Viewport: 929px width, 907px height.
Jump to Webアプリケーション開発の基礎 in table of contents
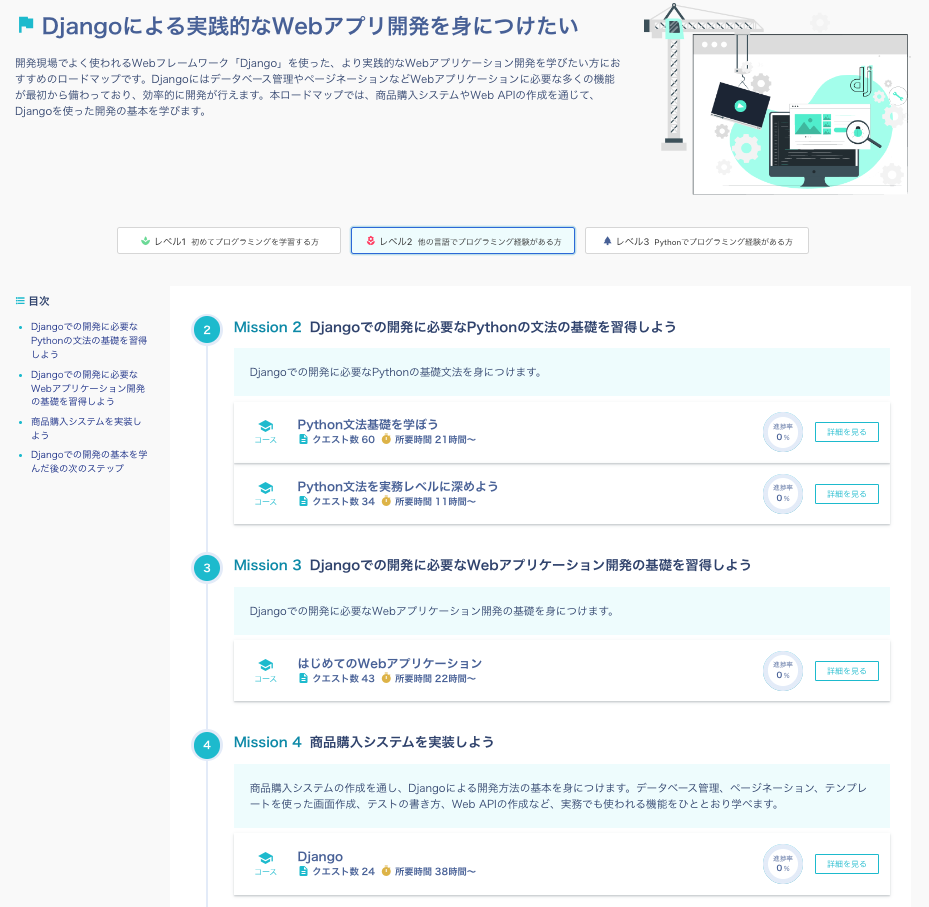tap(88, 388)
